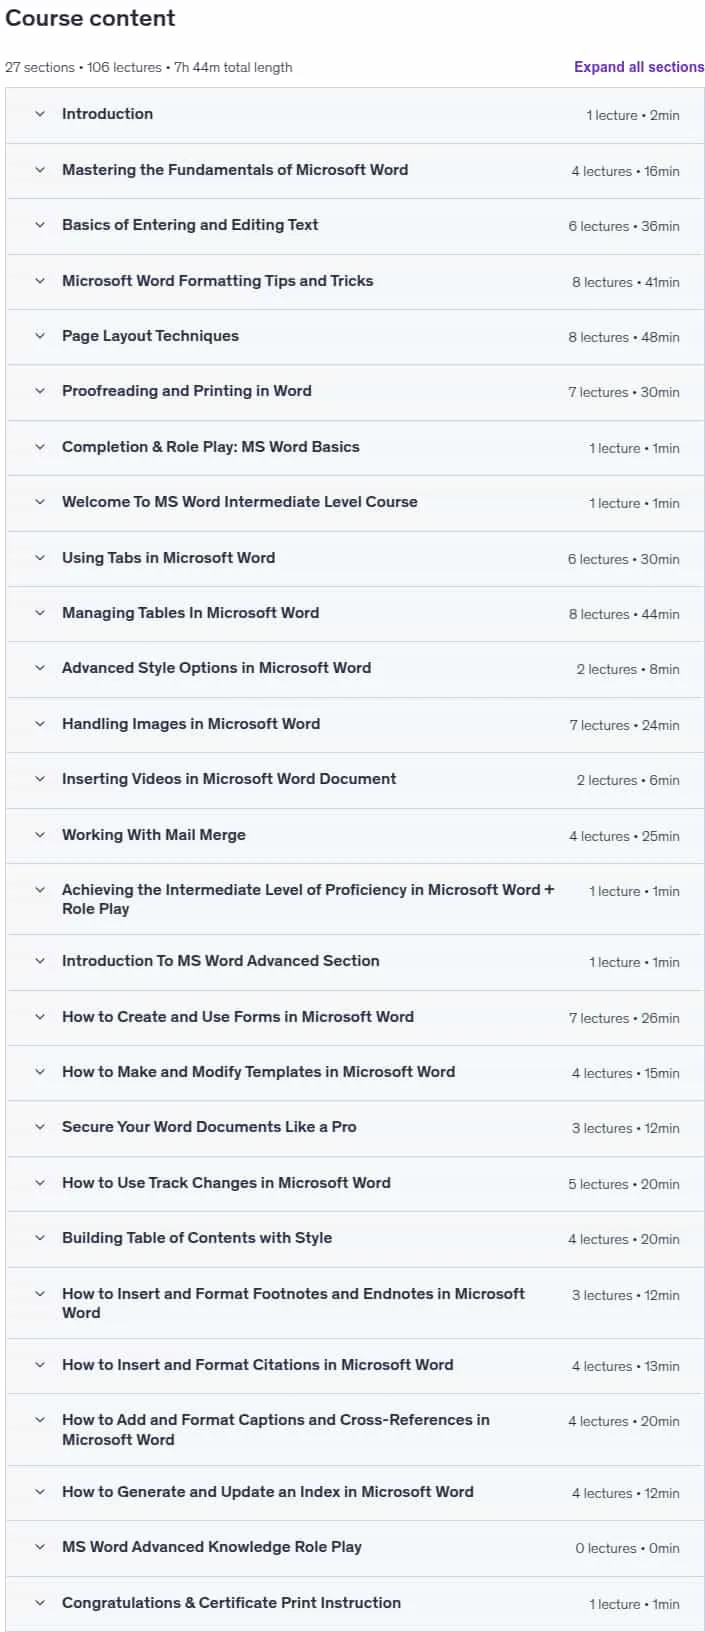Click the '7 lectures • 24min' label
Viewport: 705px width, 1632px height.
pos(625,725)
